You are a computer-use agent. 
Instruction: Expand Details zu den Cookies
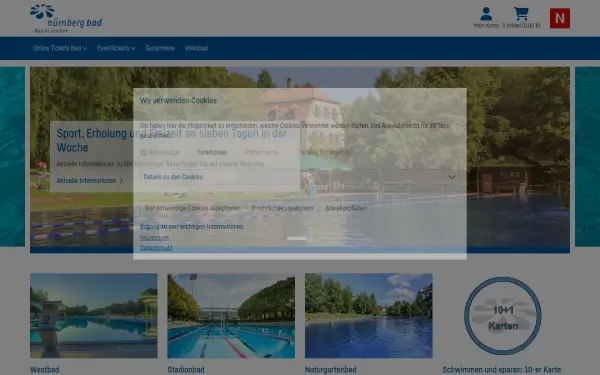[300, 177]
